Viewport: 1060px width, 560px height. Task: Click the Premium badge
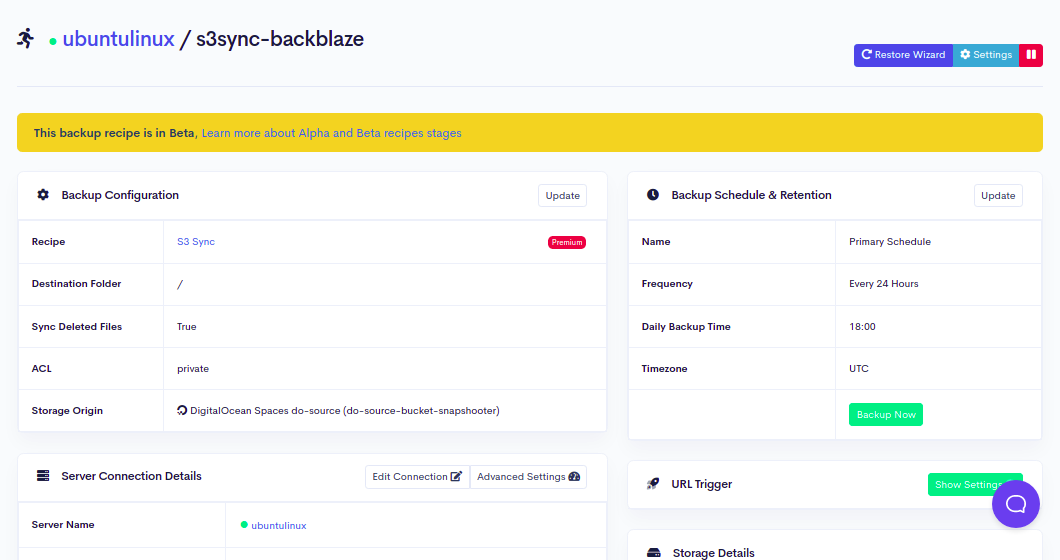tap(567, 242)
